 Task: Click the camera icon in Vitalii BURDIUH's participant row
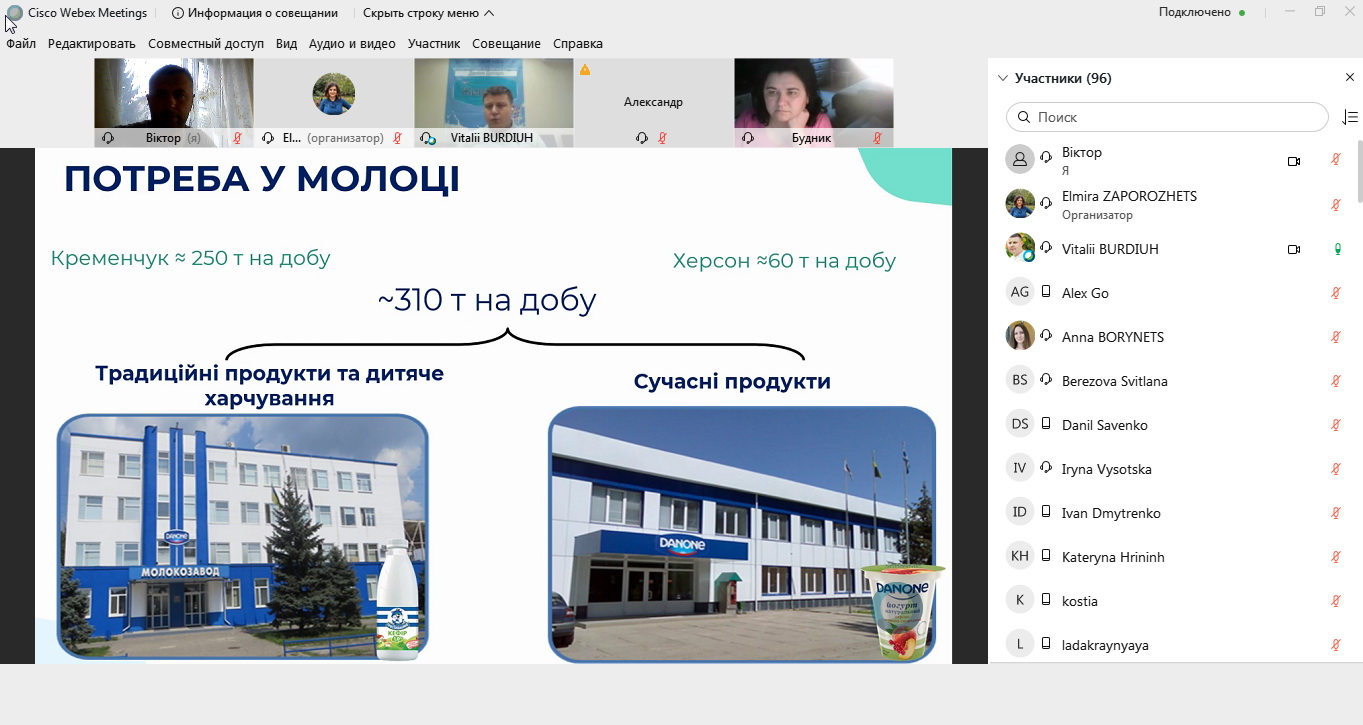(x=1294, y=249)
